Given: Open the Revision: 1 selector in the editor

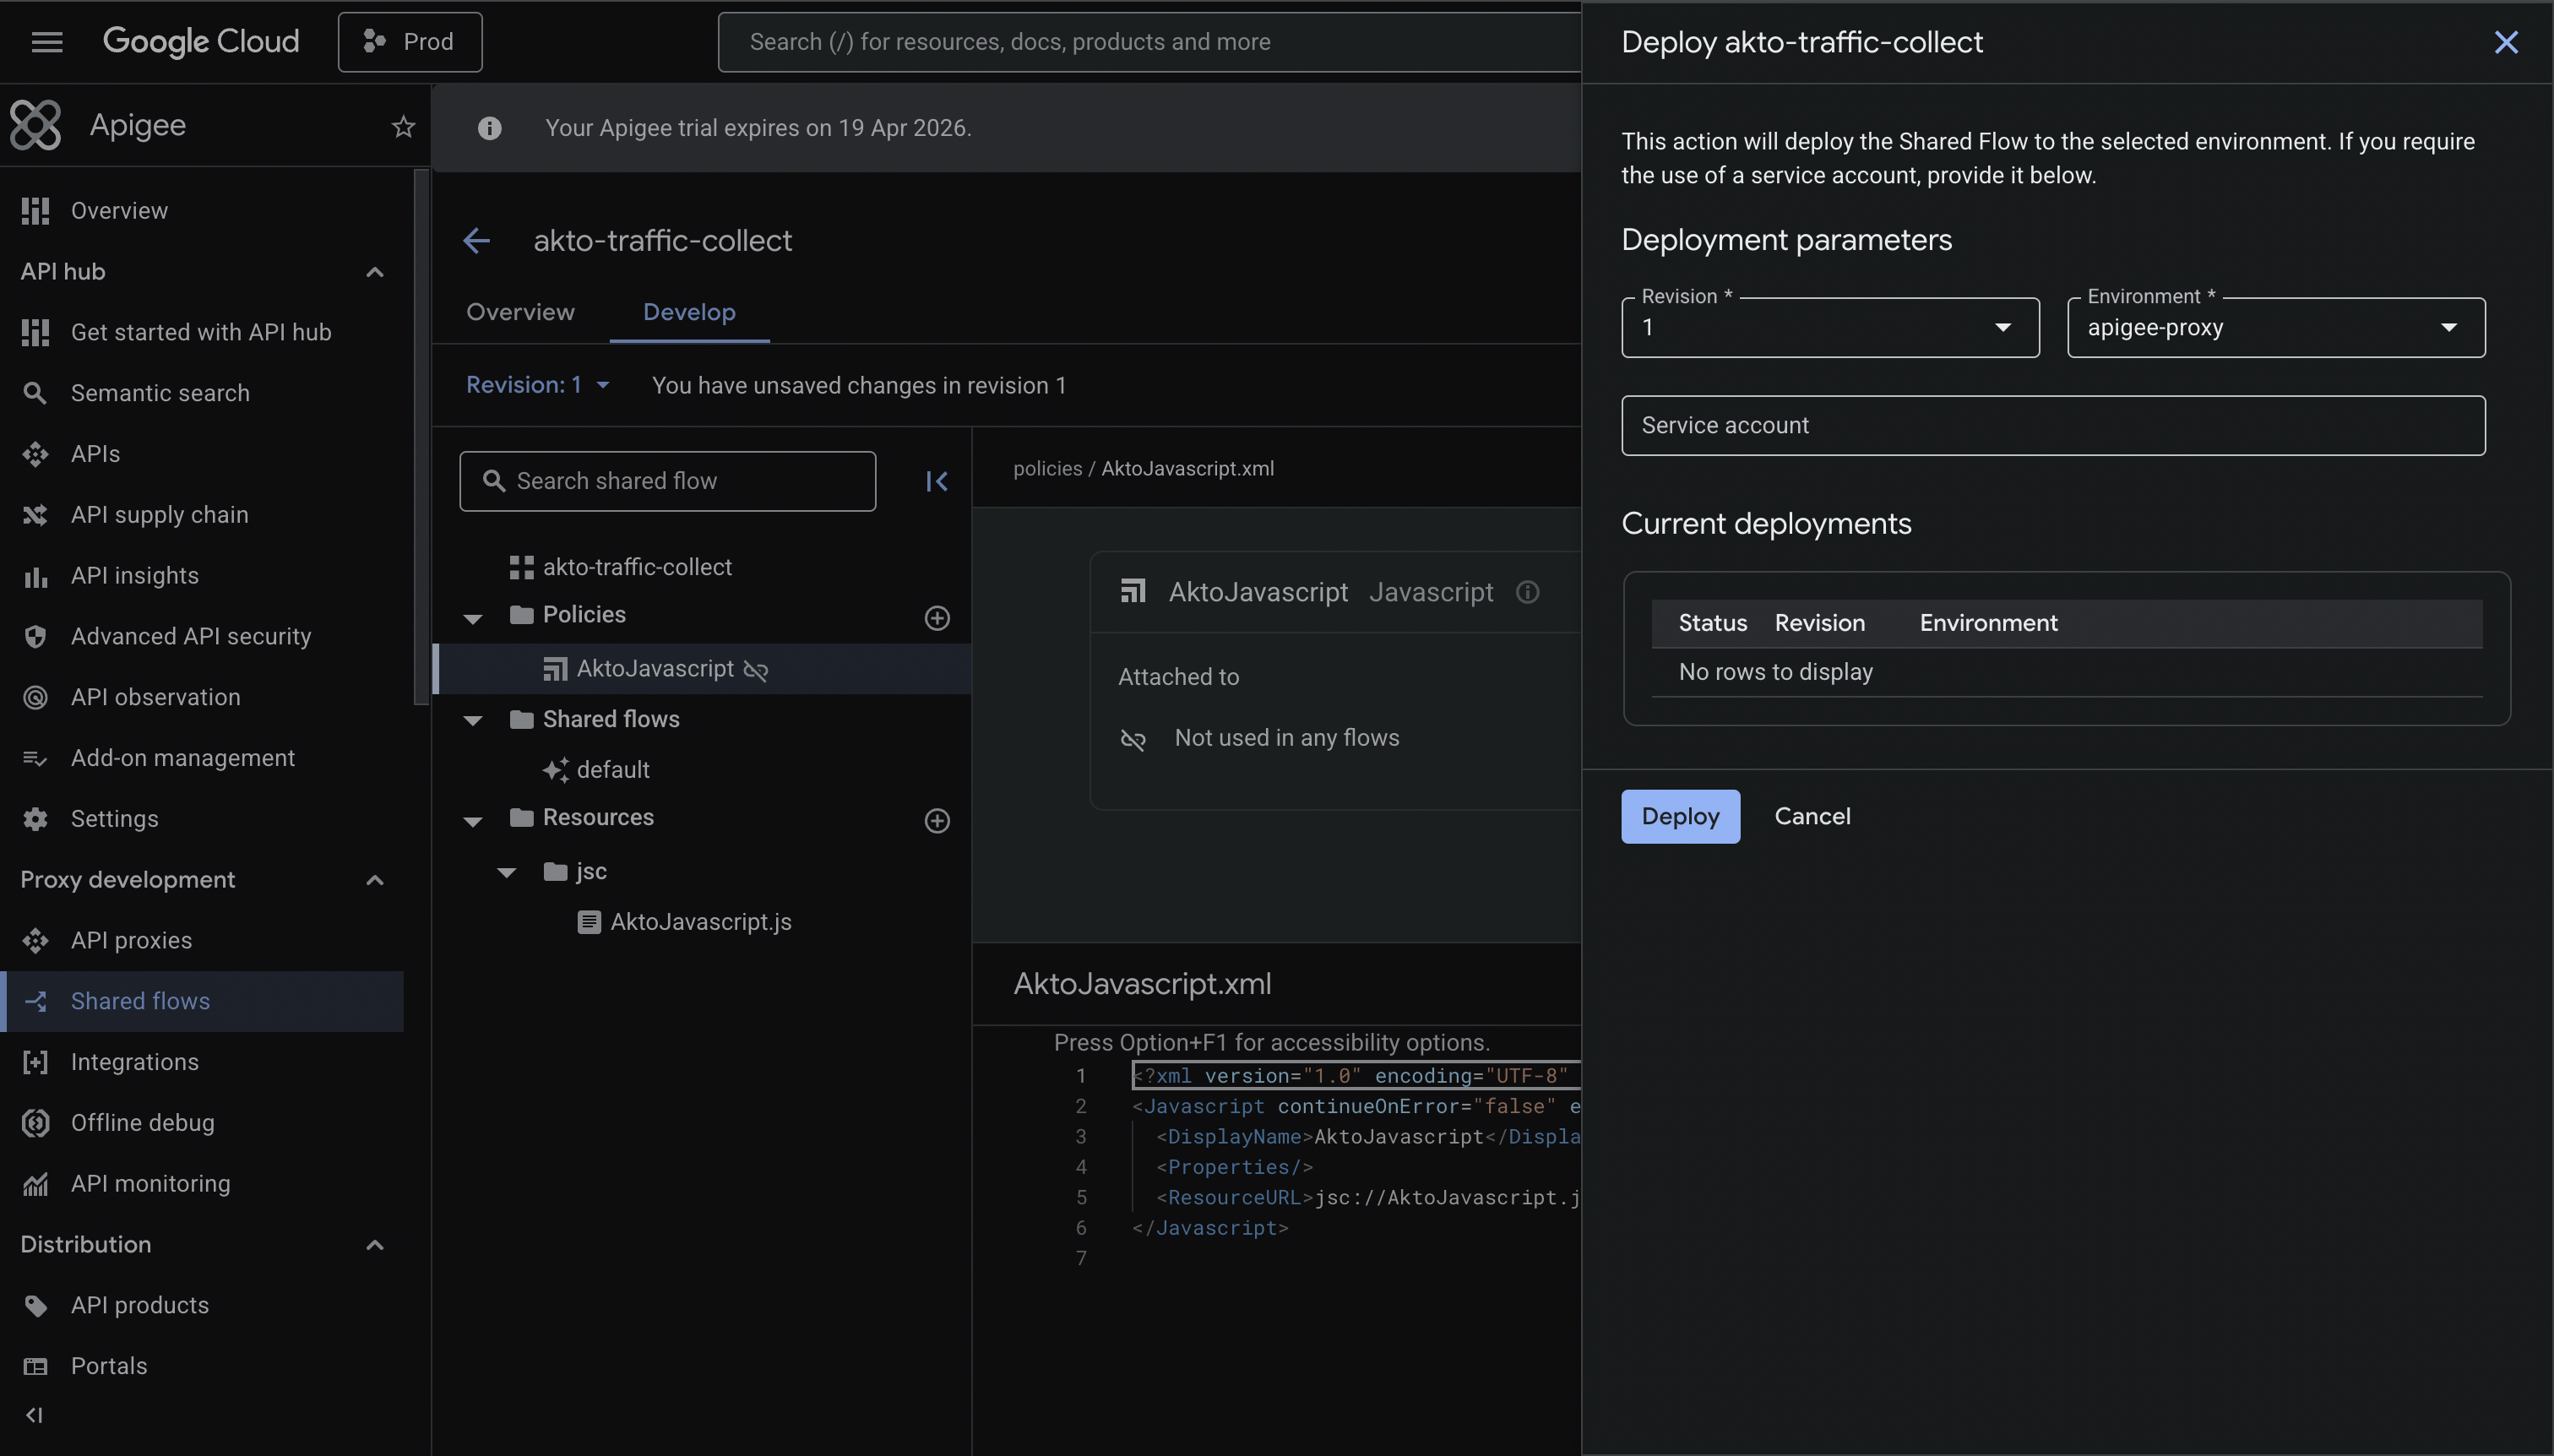Looking at the screenshot, I should pos(537,385).
